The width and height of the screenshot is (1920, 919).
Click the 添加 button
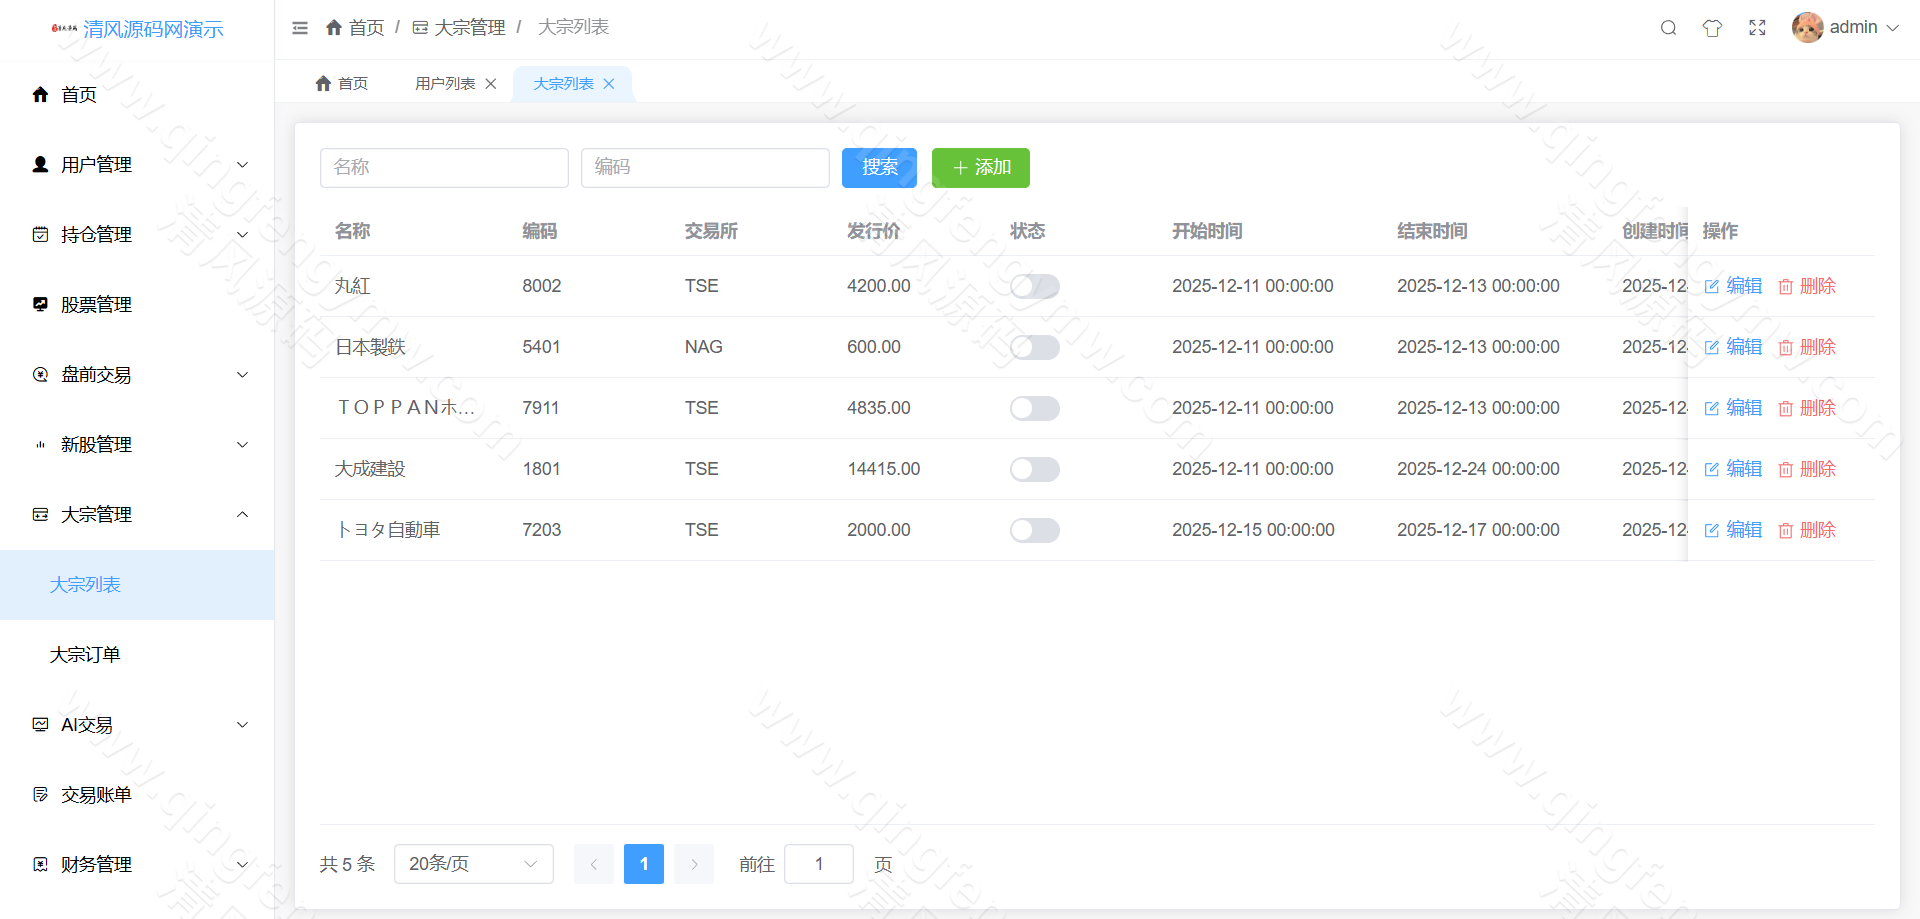981,168
